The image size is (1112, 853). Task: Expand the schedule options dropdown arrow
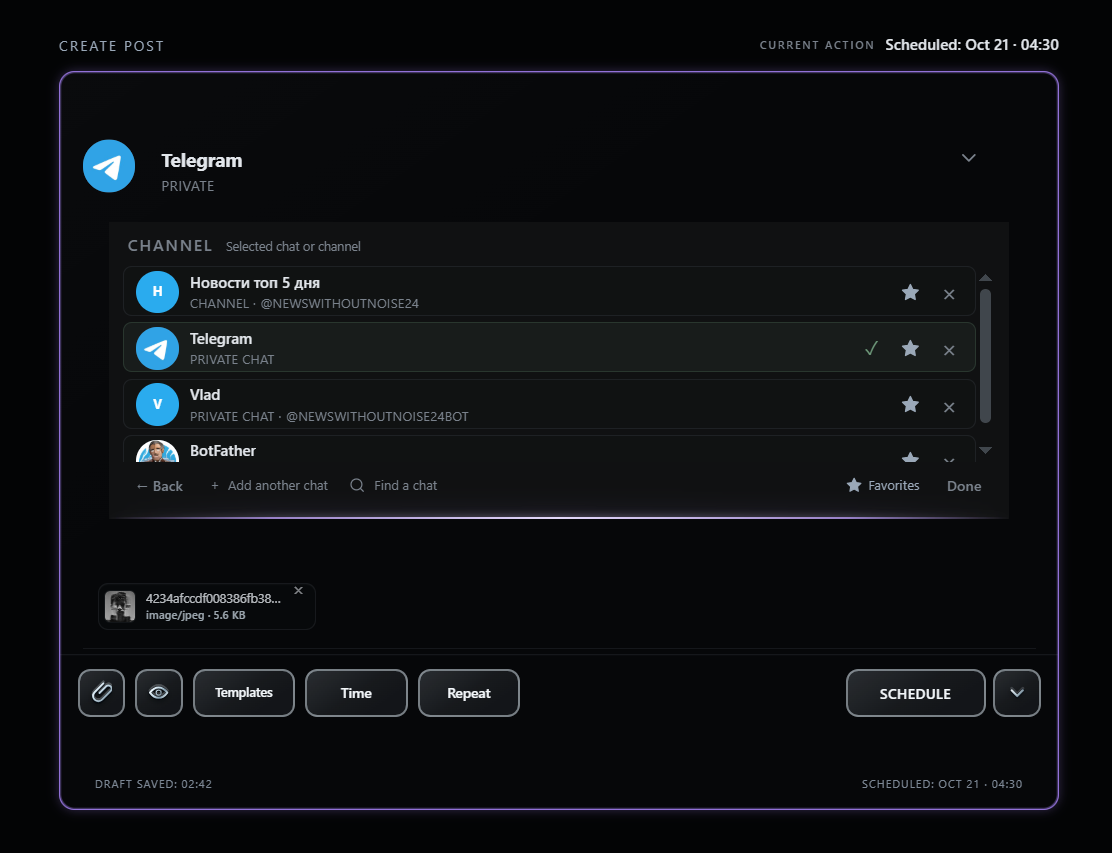[1017, 693]
